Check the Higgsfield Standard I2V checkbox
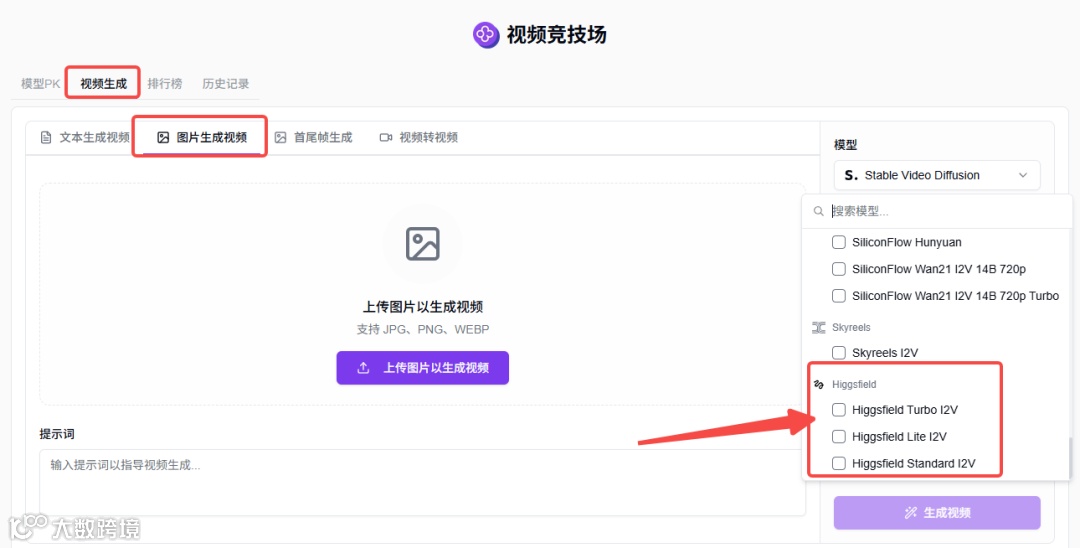This screenshot has height=548, width=1080. coord(838,464)
